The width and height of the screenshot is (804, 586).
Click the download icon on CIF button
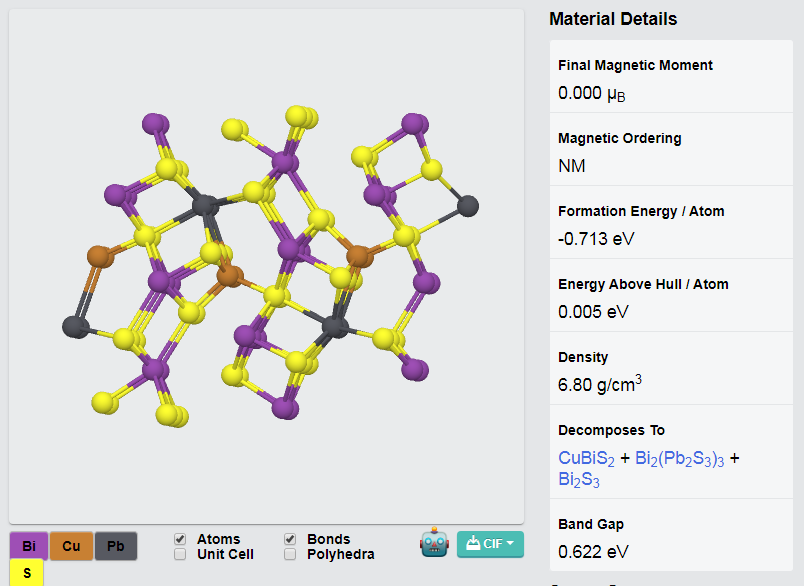pos(473,543)
